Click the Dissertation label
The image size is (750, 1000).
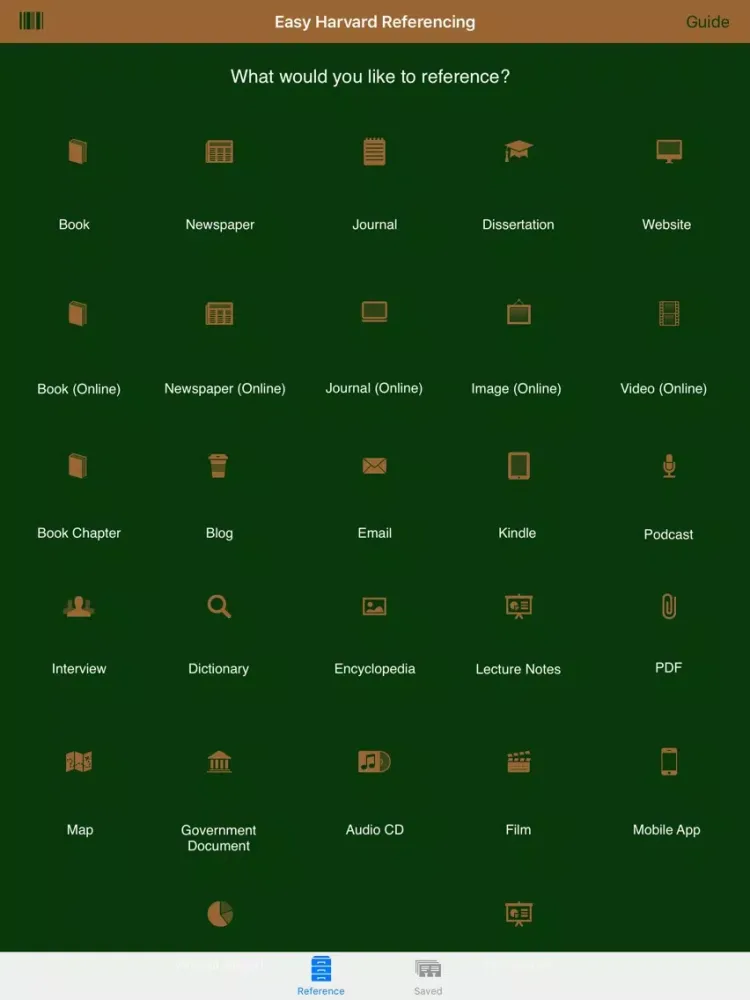[518, 224]
